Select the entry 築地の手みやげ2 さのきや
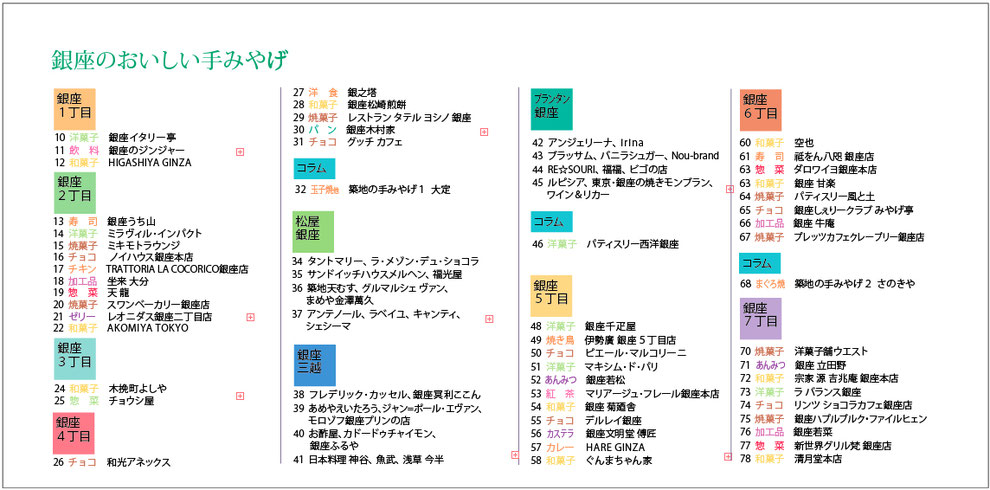This screenshot has height=490, width=990. point(854,284)
